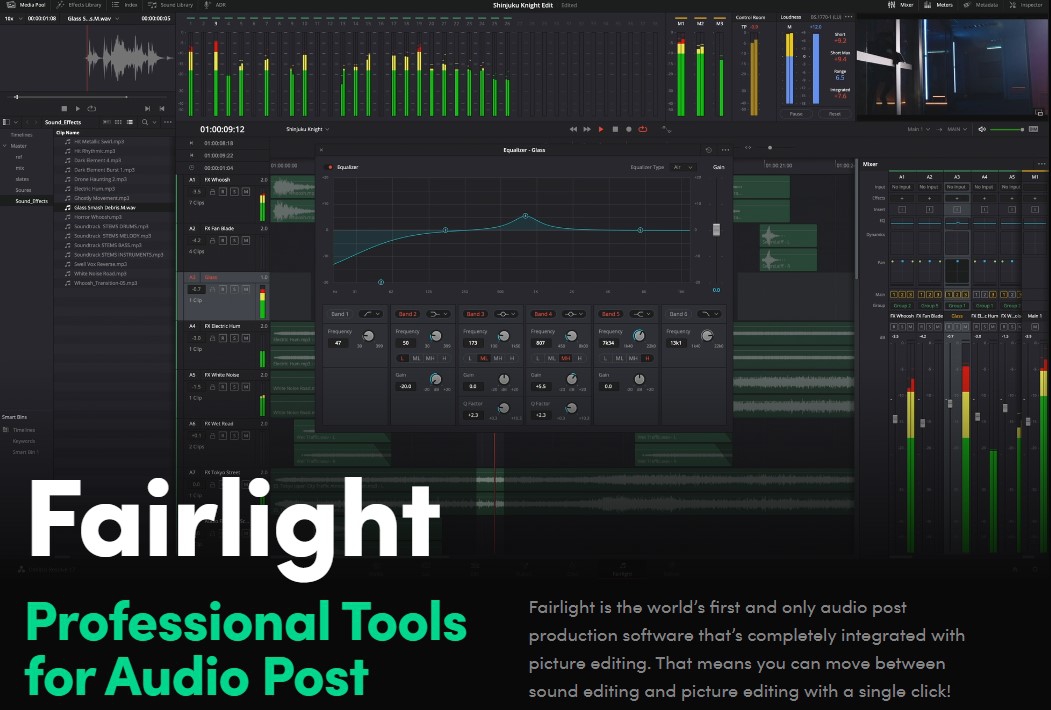The height and width of the screenshot is (710, 1051).
Task: Toggle main transport loop button
Action: coord(643,129)
